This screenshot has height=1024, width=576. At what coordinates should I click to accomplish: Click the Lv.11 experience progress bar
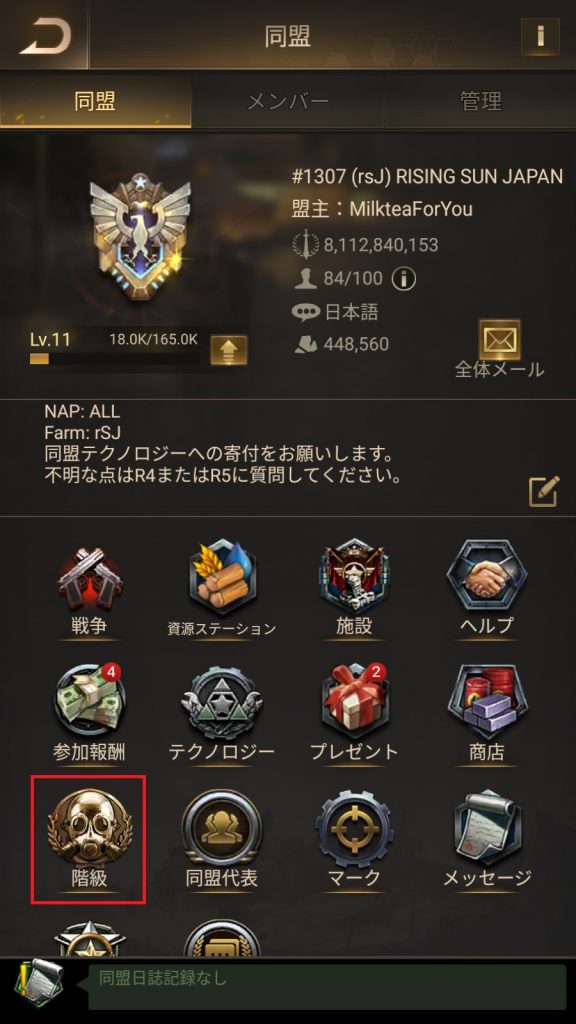coord(115,359)
